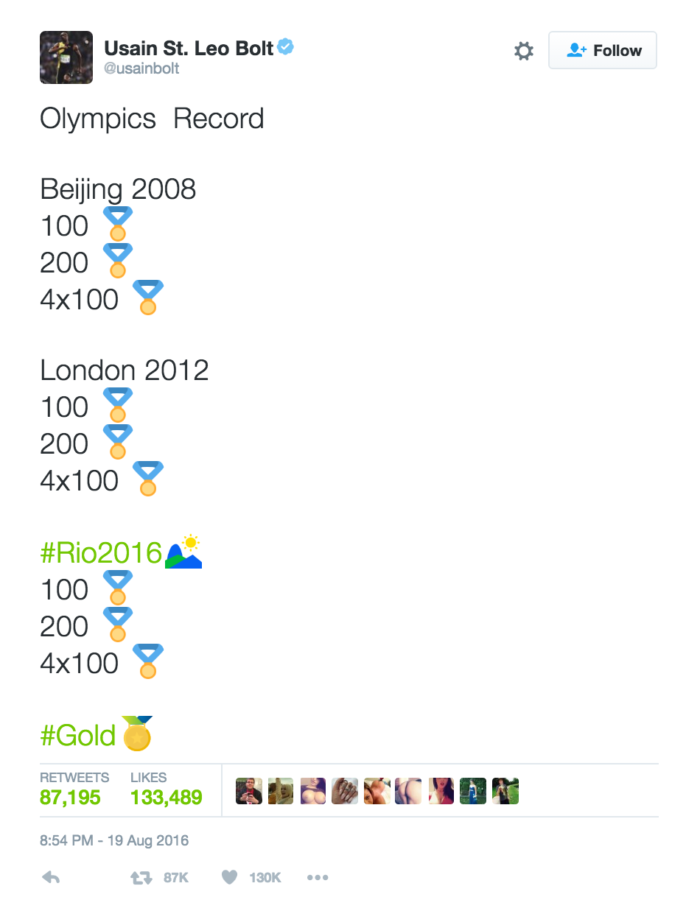Follow Usain Bolt's account
The image size is (700, 900).
point(602,51)
